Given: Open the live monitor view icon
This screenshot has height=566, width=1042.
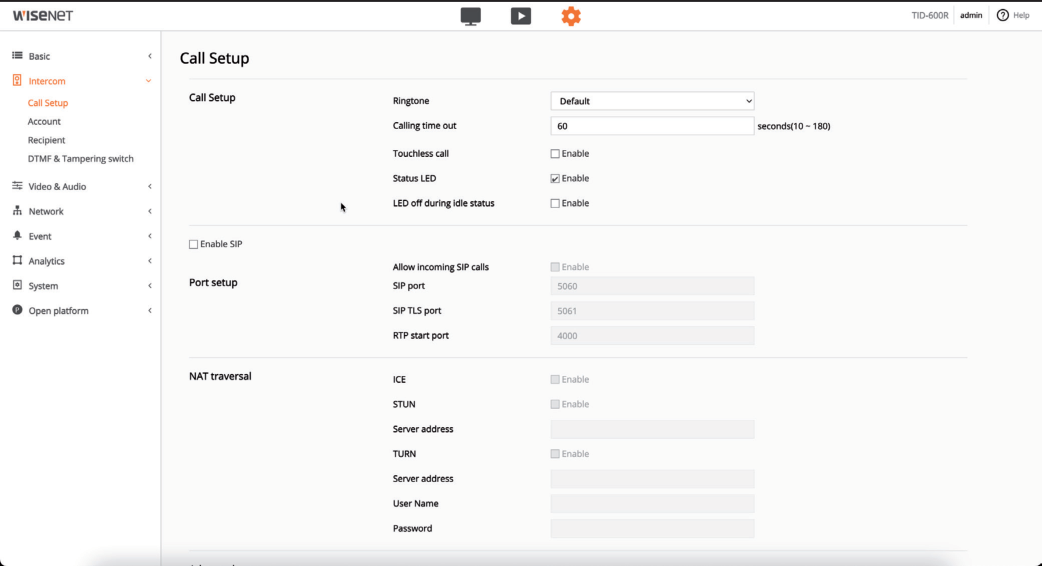Looking at the screenshot, I should click(470, 16).
